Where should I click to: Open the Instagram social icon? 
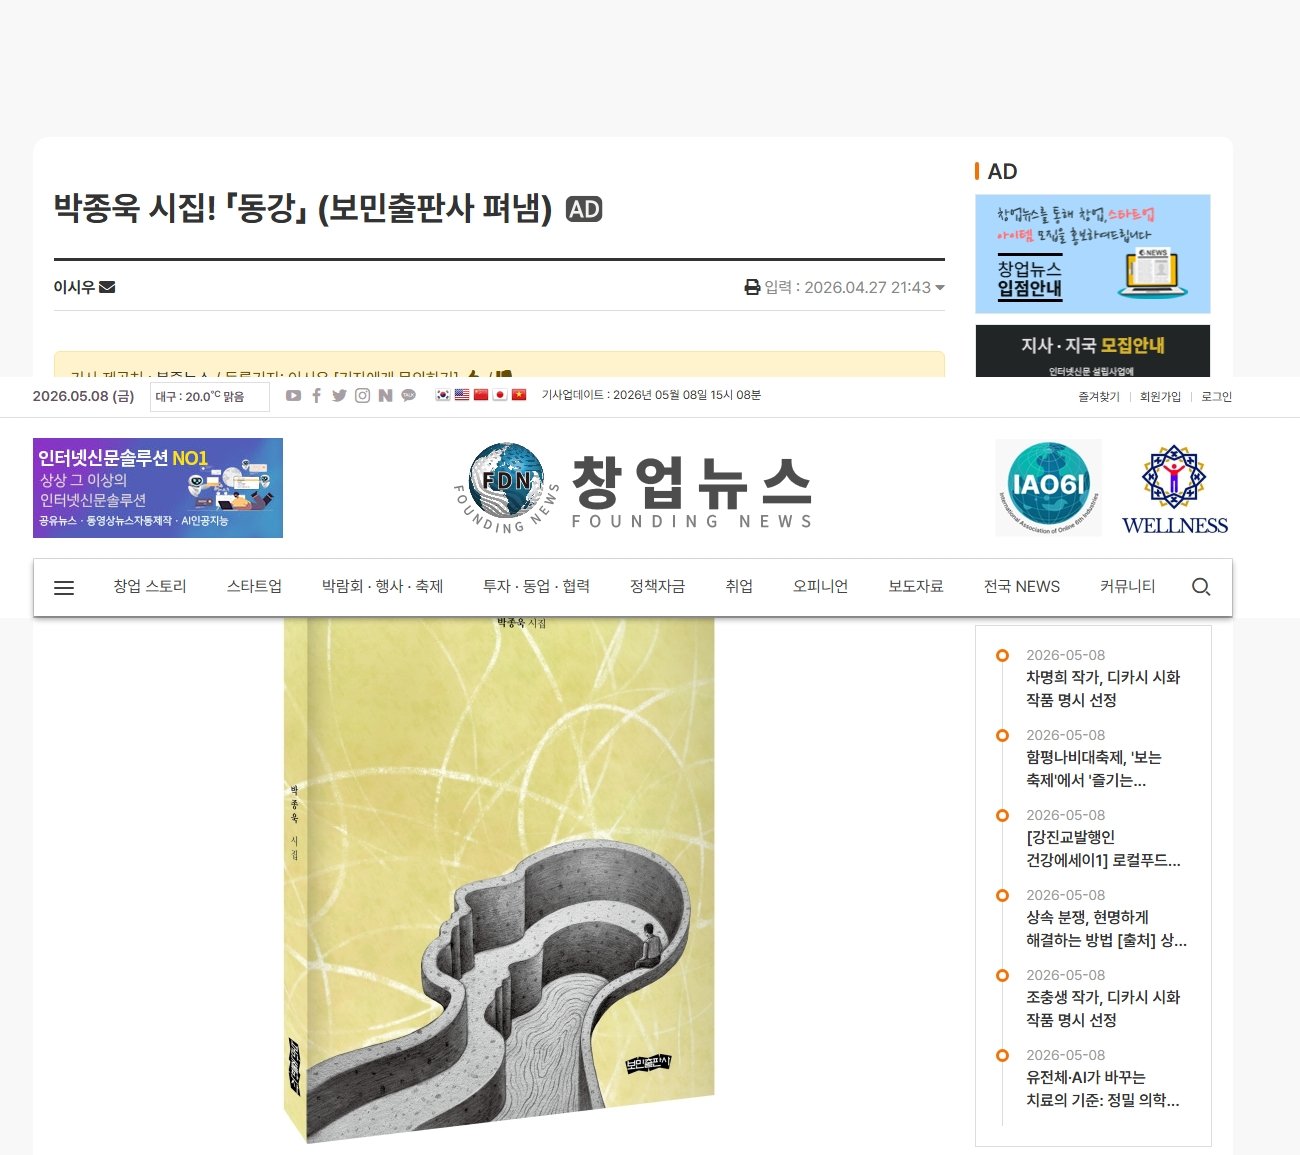(362, 396)
